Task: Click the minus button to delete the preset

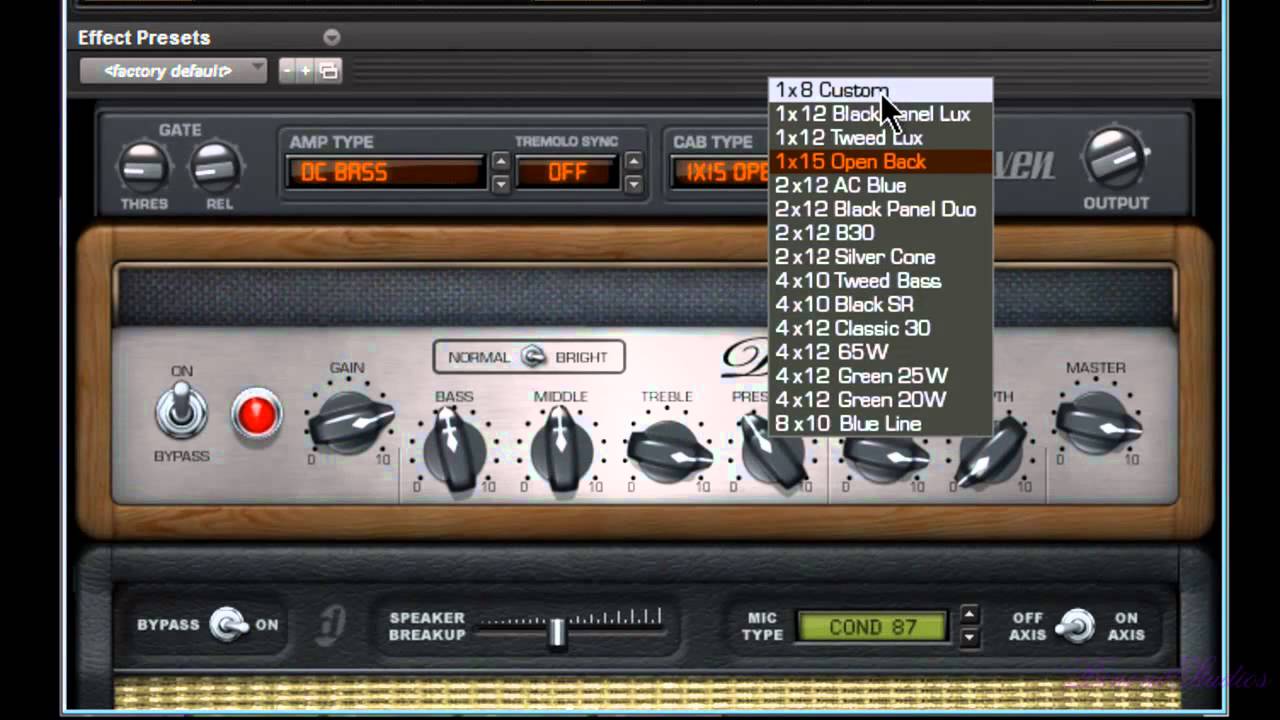Action: (287, 71)
